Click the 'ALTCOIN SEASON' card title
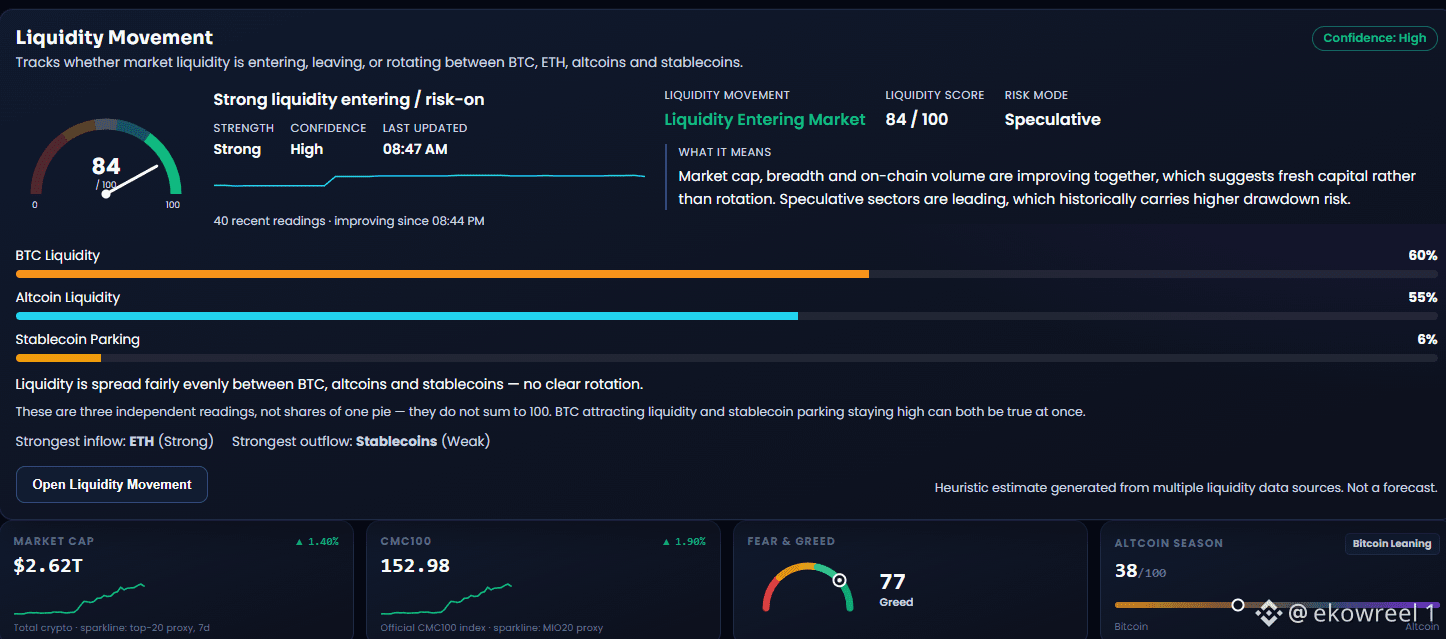Screen dimensions: 1446x639 coord(1169,543)
